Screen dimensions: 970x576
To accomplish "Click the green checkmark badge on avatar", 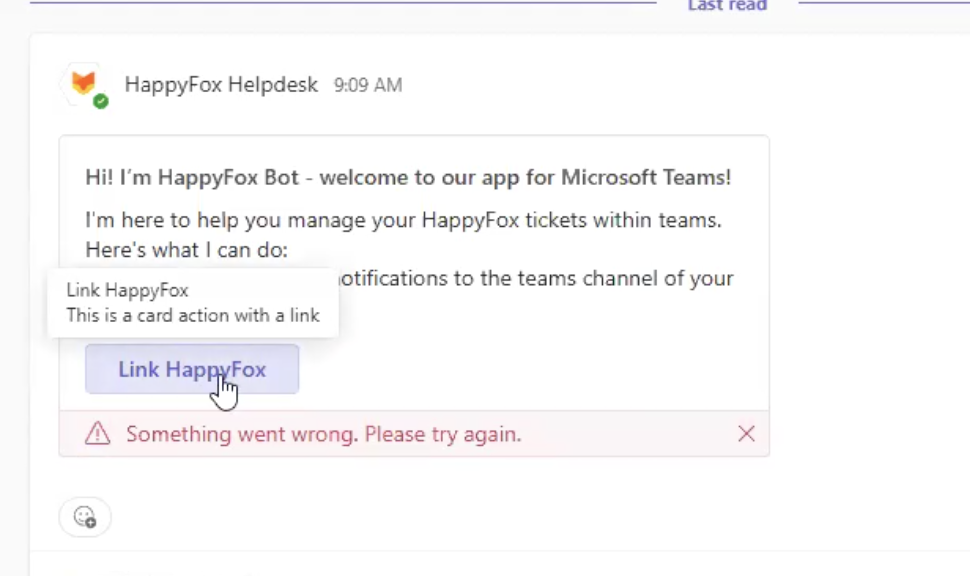I will pyautogui.click(x=100, y=101).
